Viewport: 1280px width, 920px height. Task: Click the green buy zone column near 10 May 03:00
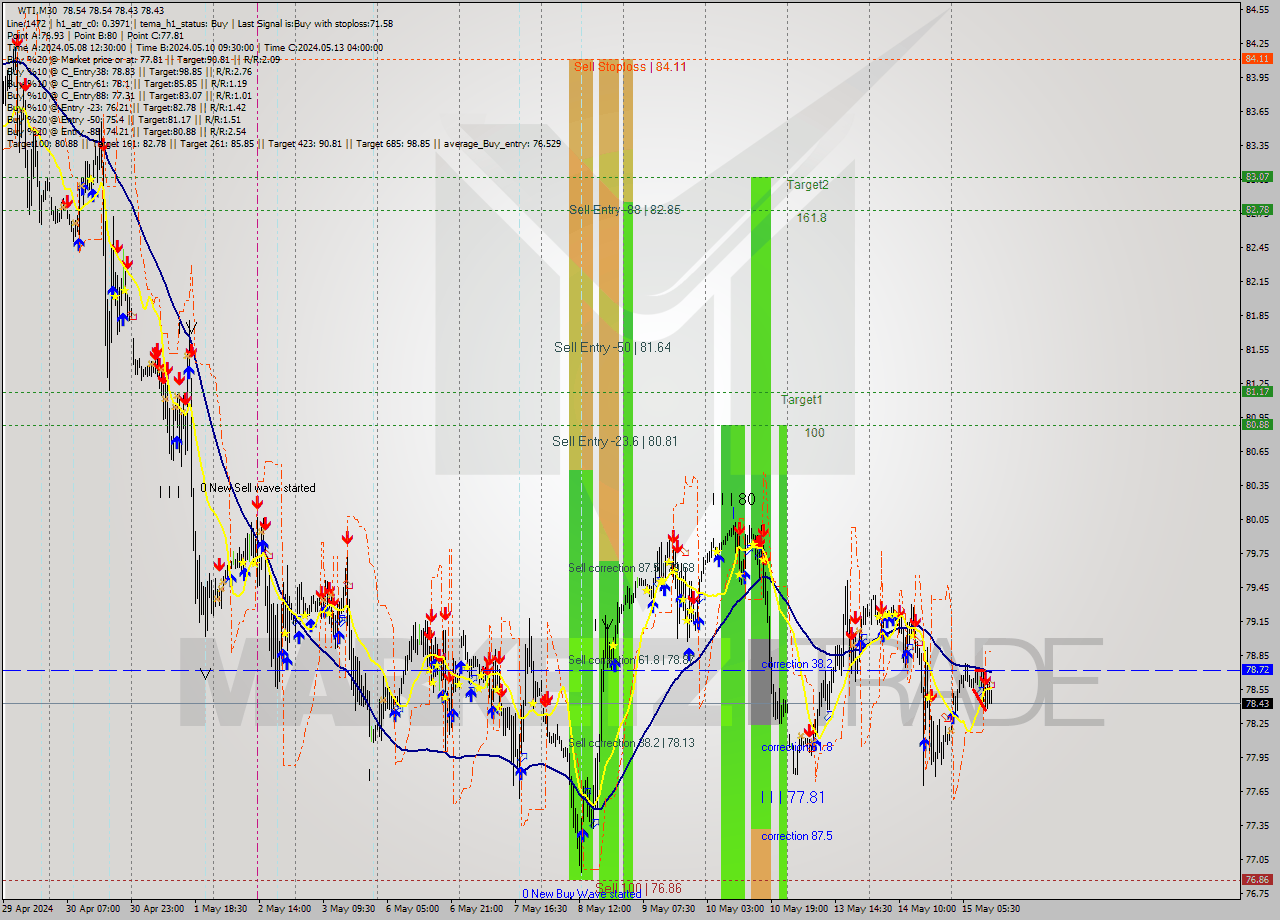(730, 600)
